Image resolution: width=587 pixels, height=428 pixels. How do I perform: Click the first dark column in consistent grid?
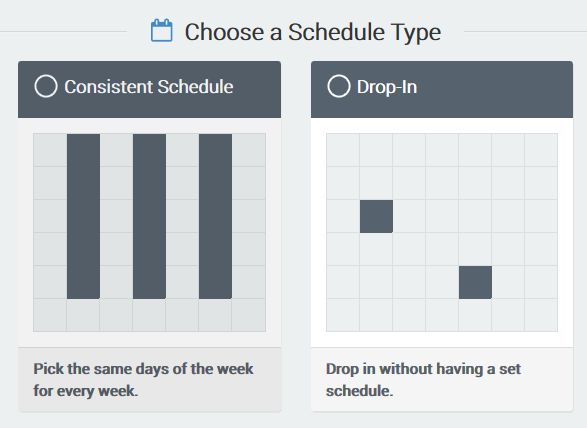[83, 216]
